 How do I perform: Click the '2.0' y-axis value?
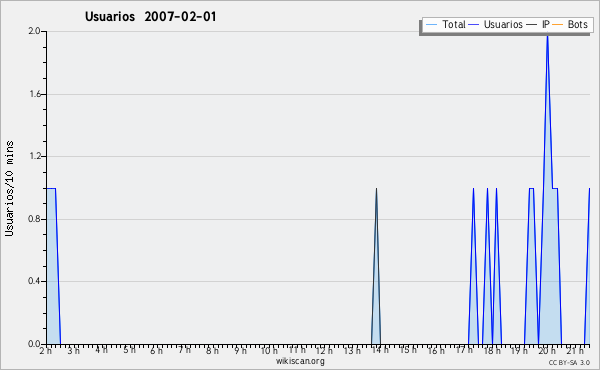coord(34,31)
